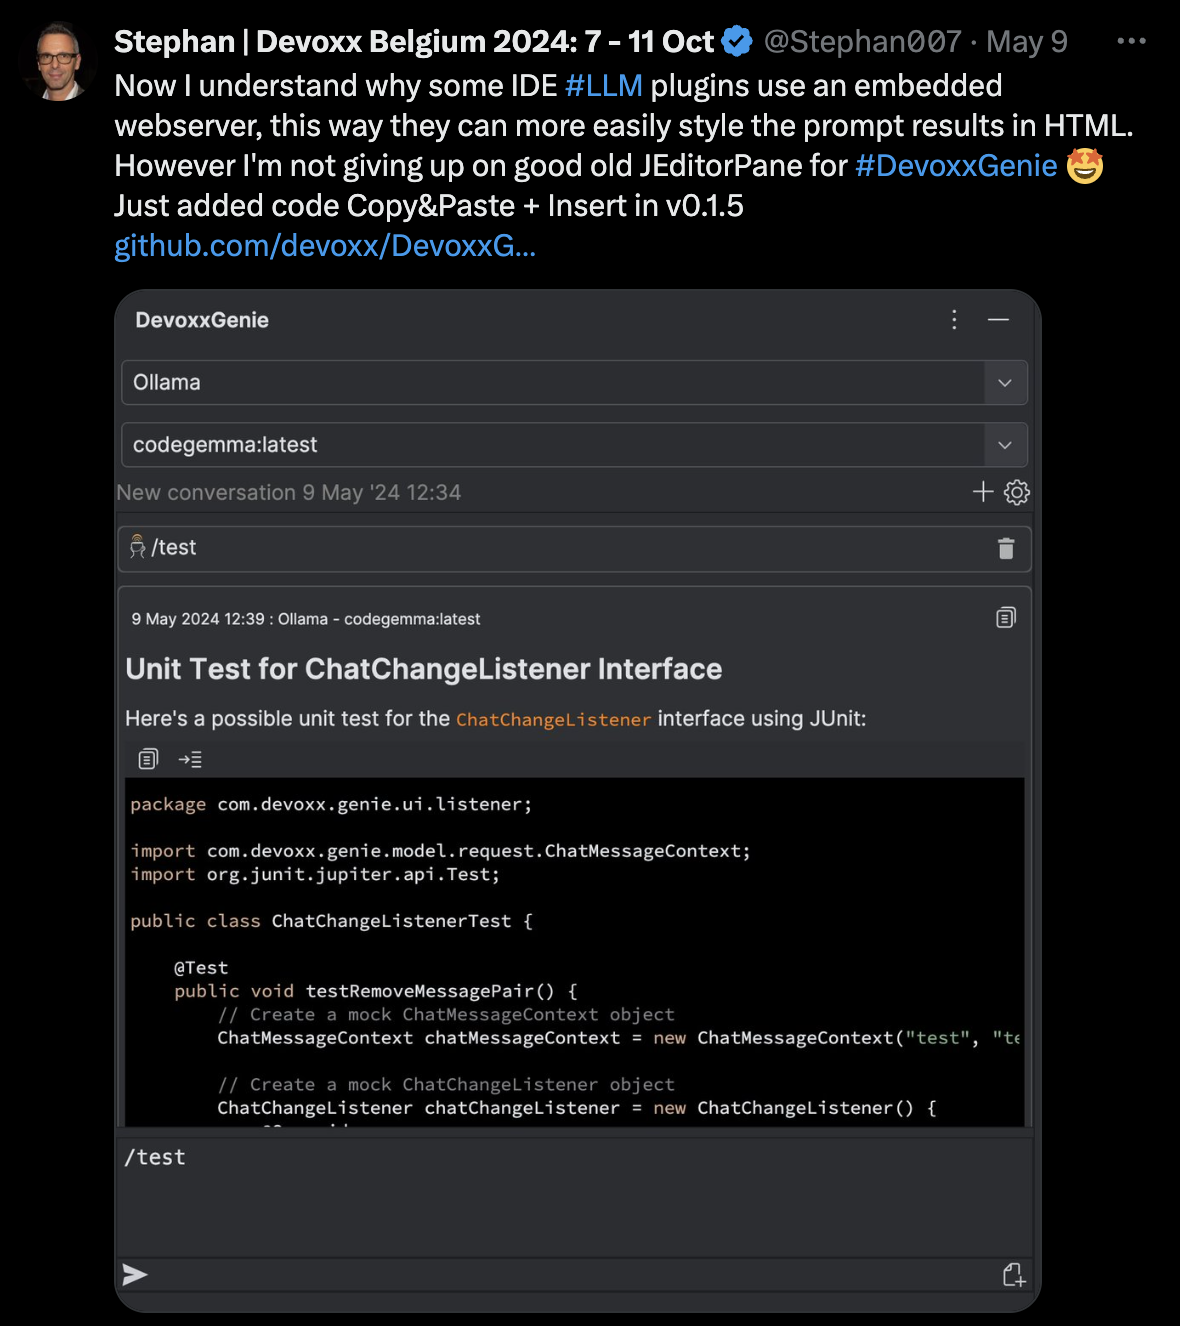Open the tweet options ellipsis menu
This screenshot has height=1326, width=1180.
[1132, 40]
